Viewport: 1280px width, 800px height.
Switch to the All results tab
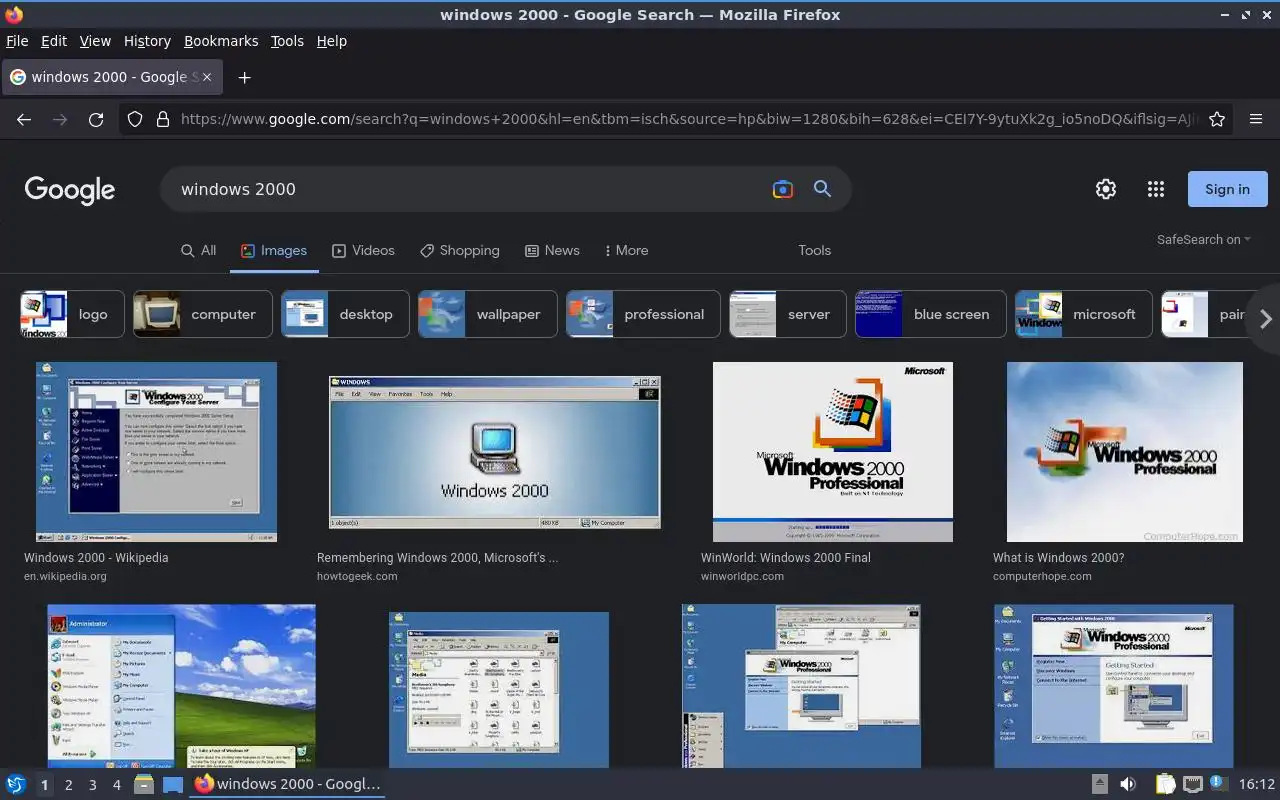(198, 250)
